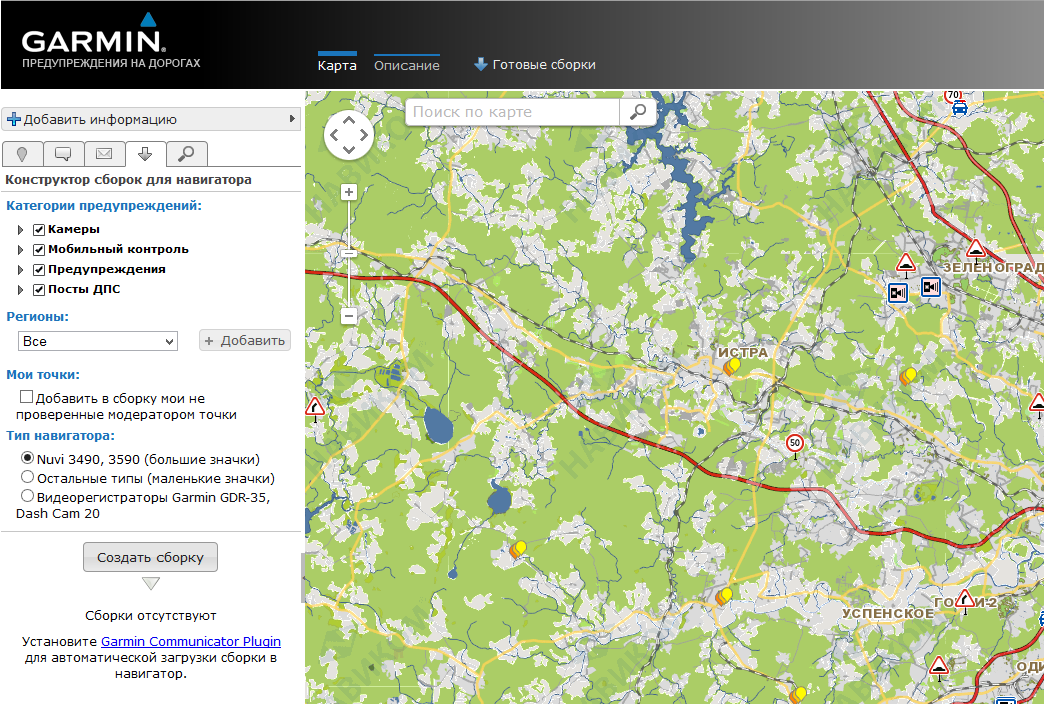
Task: Open the magnifier search sidebar tab
Action: pyautogui.click(x=186, y=153)
